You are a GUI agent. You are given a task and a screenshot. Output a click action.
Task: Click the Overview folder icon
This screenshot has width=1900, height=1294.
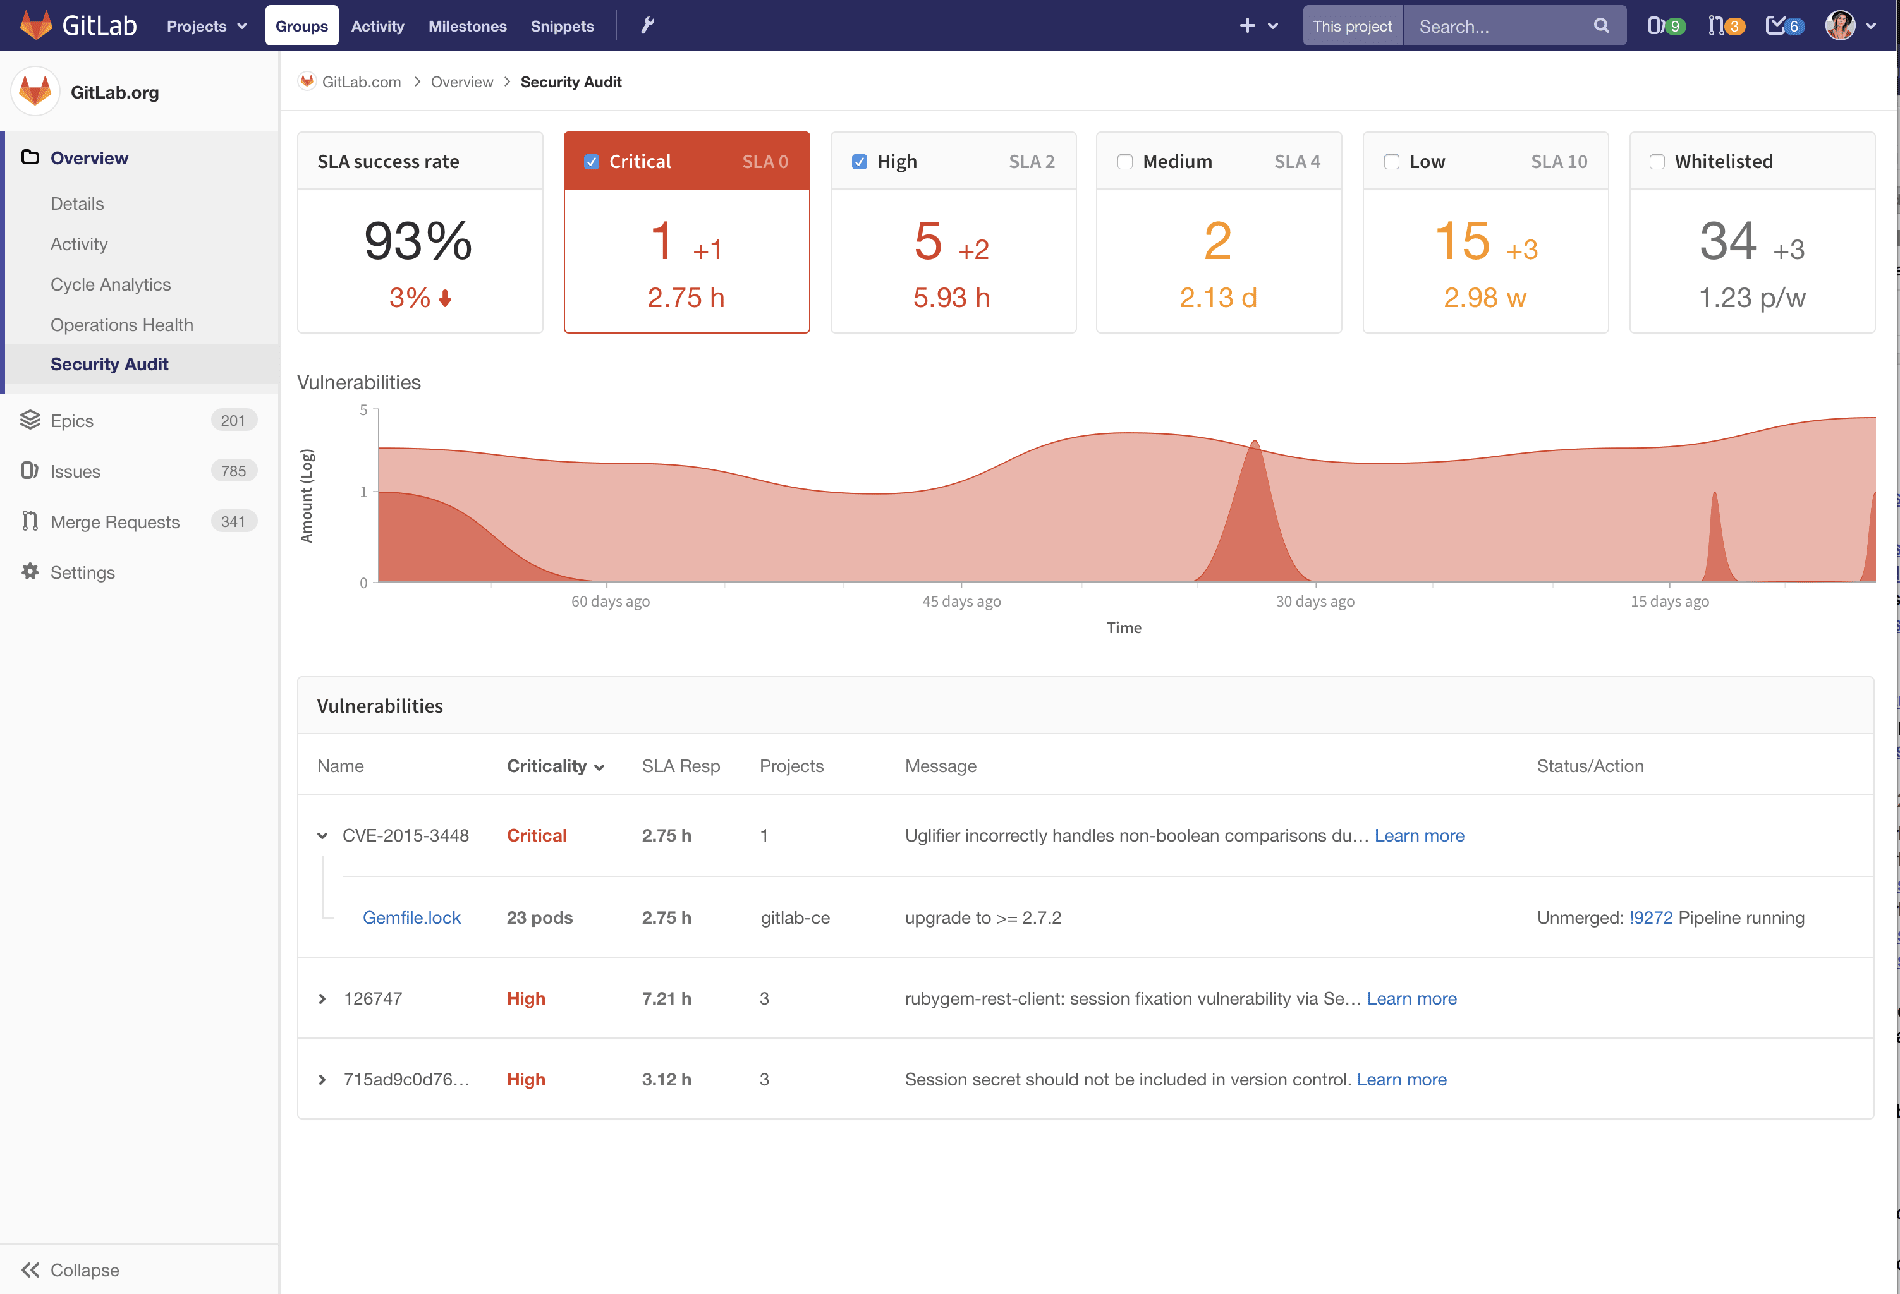click(30, 157)
